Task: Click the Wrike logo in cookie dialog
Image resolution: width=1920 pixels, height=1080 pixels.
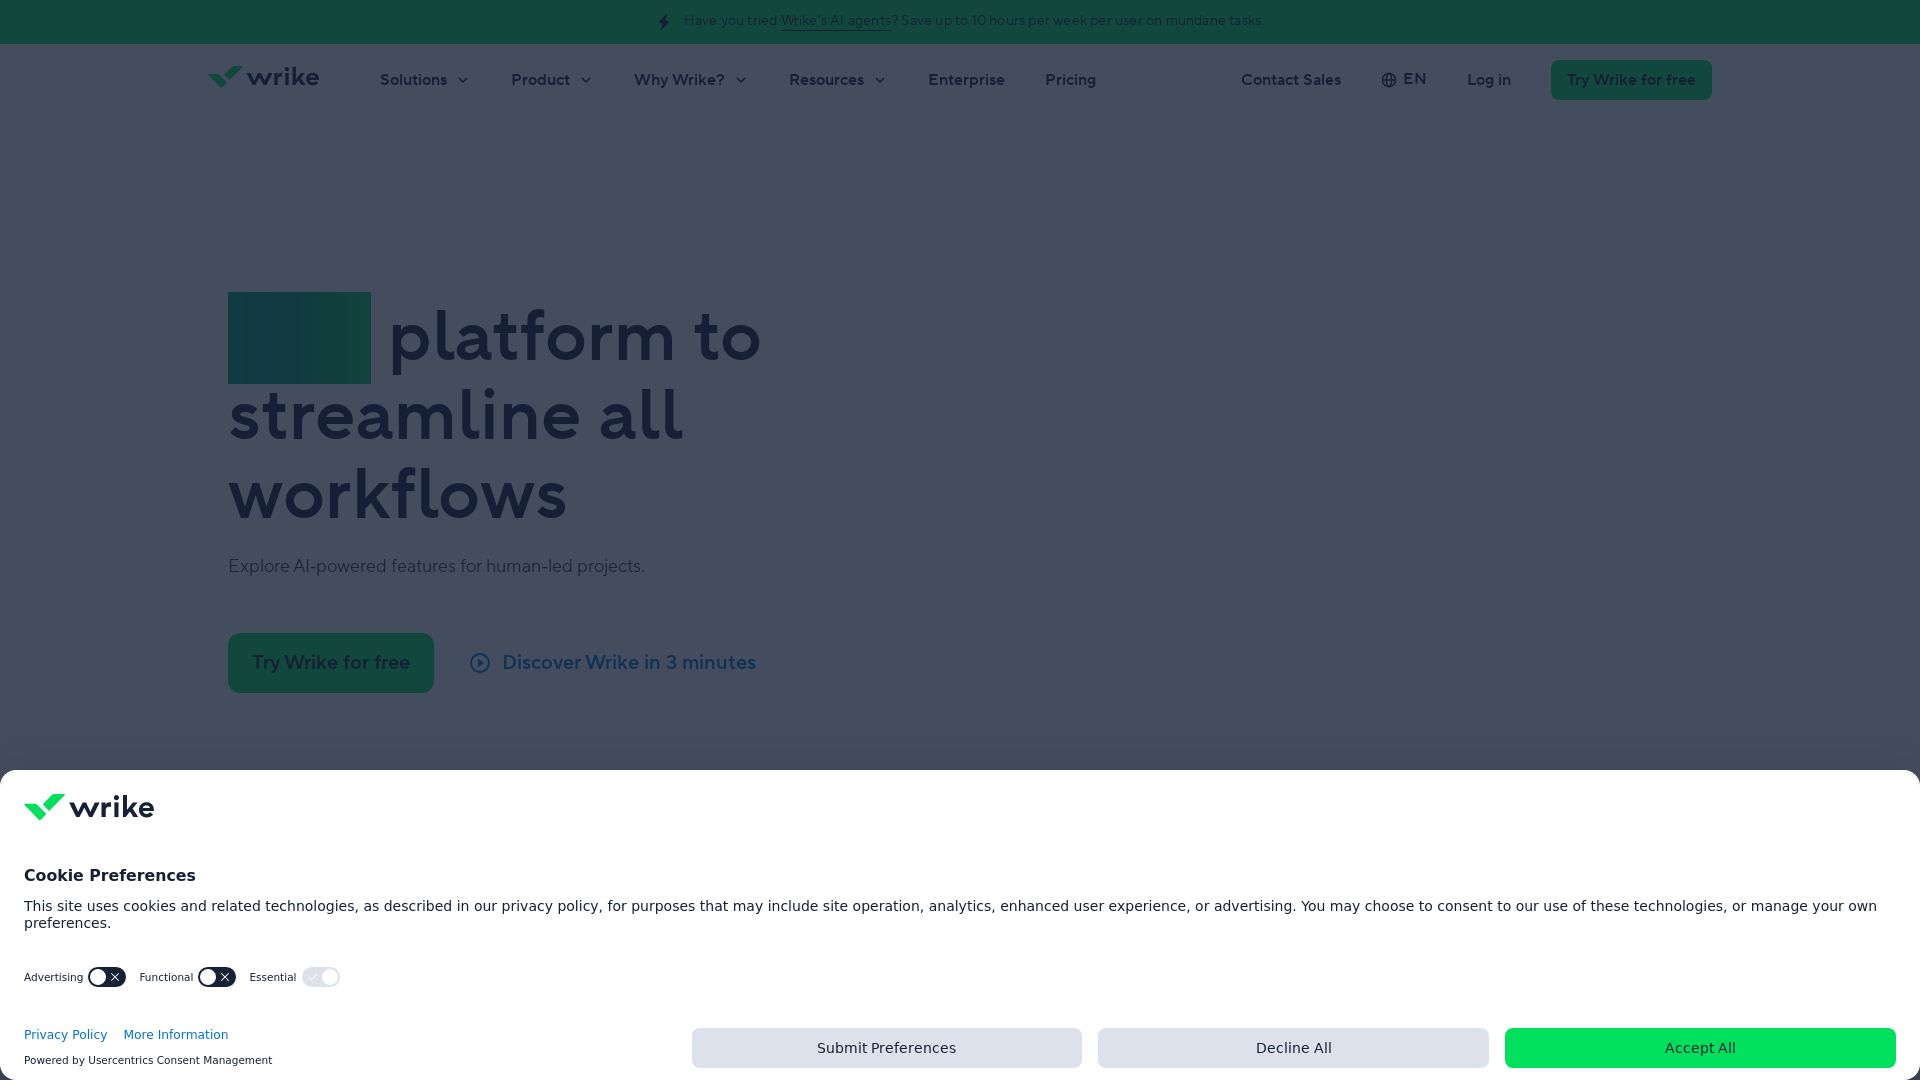Action: tap(89, 807)
